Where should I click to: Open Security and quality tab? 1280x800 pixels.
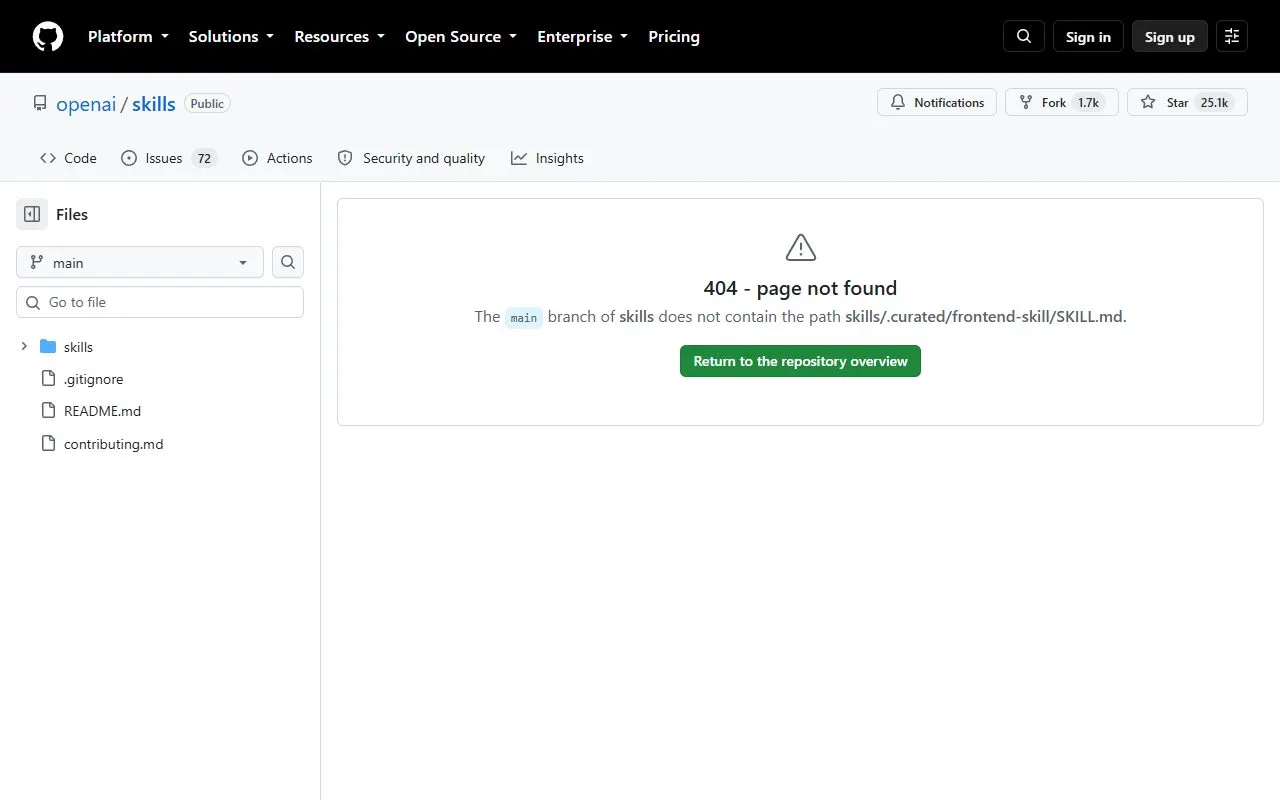pos(411,158)
